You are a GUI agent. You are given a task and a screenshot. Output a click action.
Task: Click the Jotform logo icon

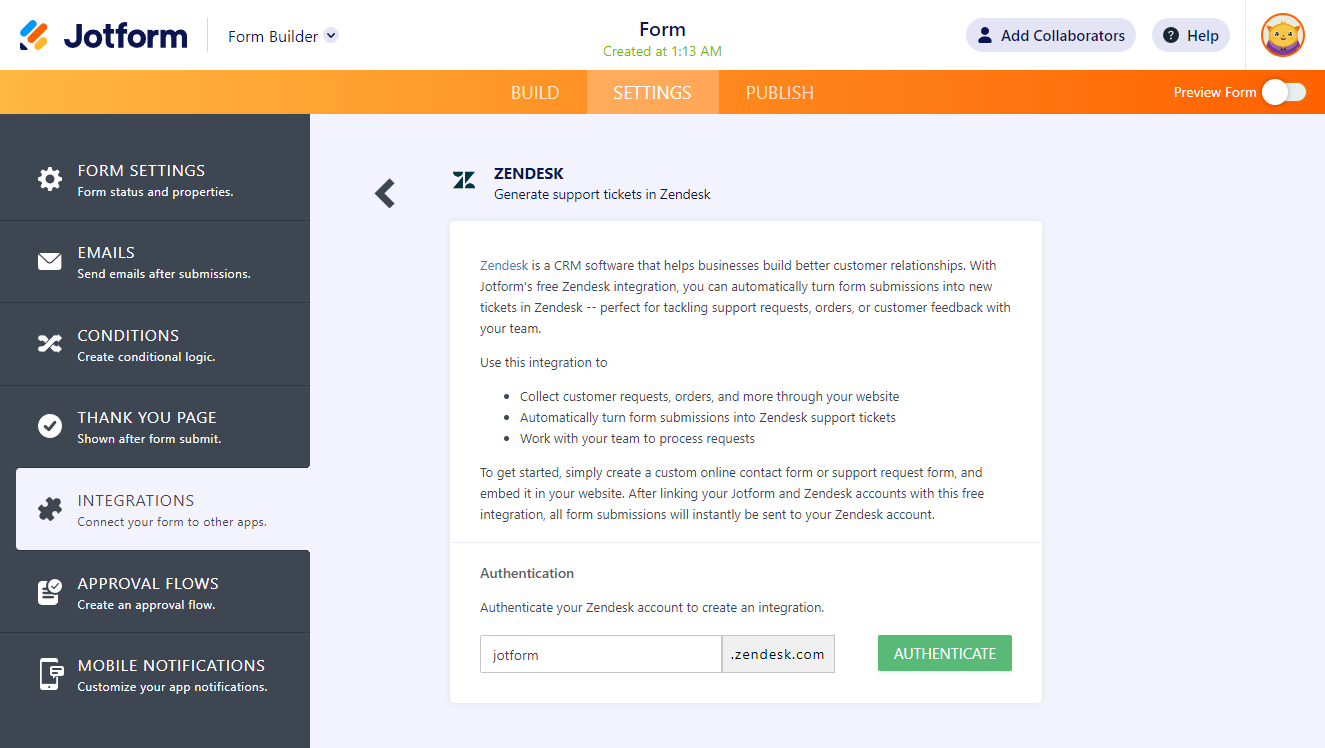tap(34, 36)
